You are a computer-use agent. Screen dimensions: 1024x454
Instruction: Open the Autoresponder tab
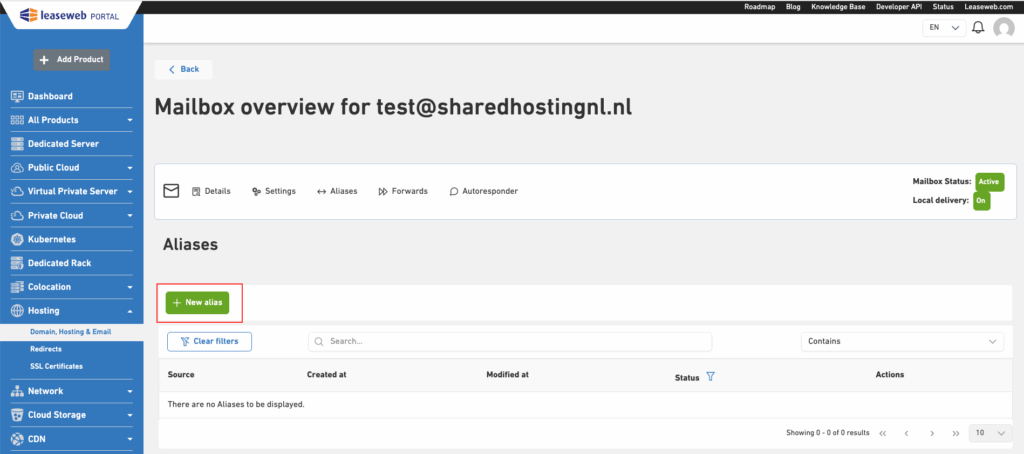[484, 191]
